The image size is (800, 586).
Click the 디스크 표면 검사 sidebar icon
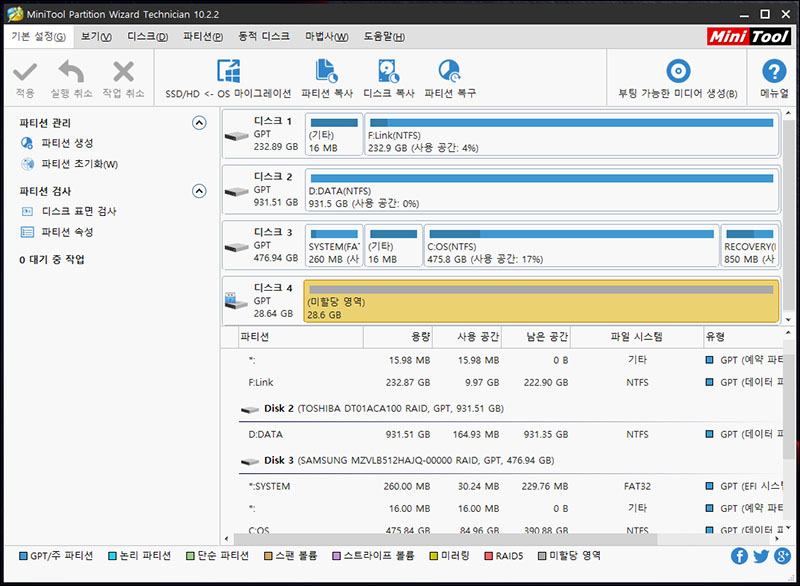point(27,211)
